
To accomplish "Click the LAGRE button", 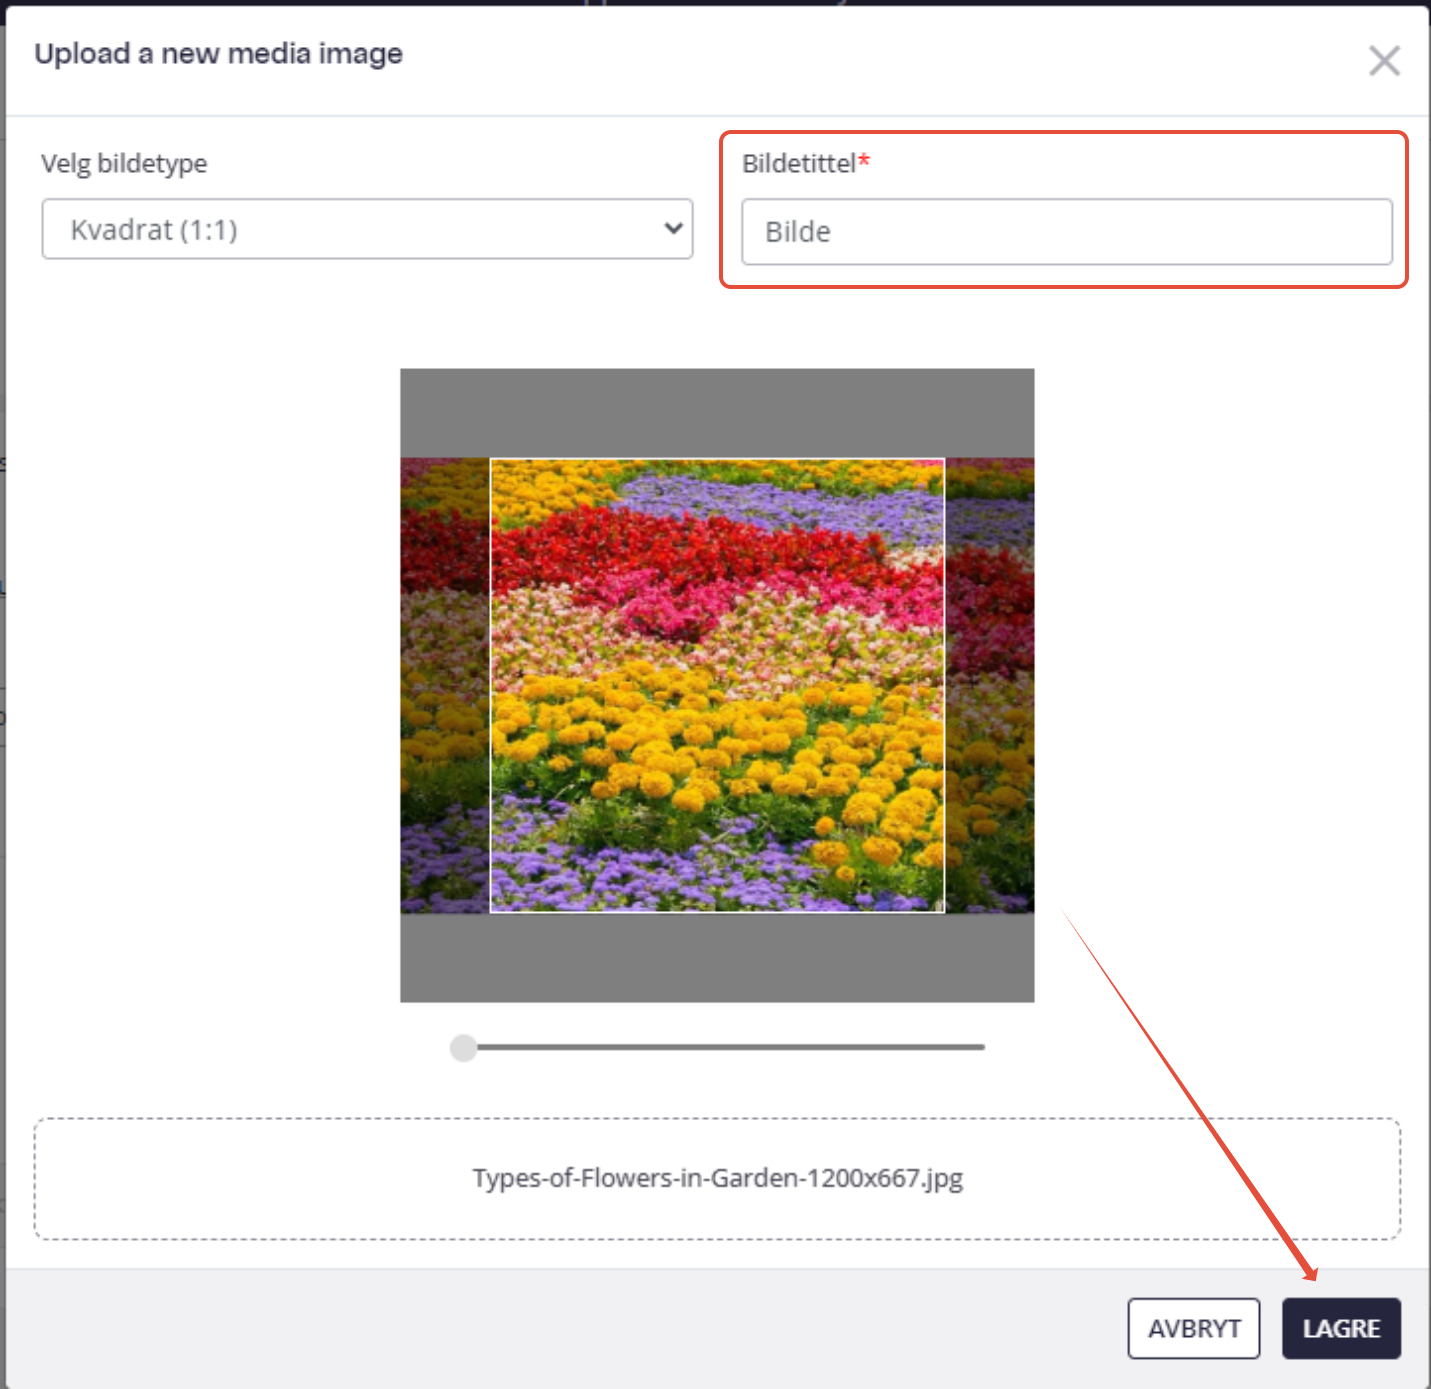I will click(1341, 1328).
